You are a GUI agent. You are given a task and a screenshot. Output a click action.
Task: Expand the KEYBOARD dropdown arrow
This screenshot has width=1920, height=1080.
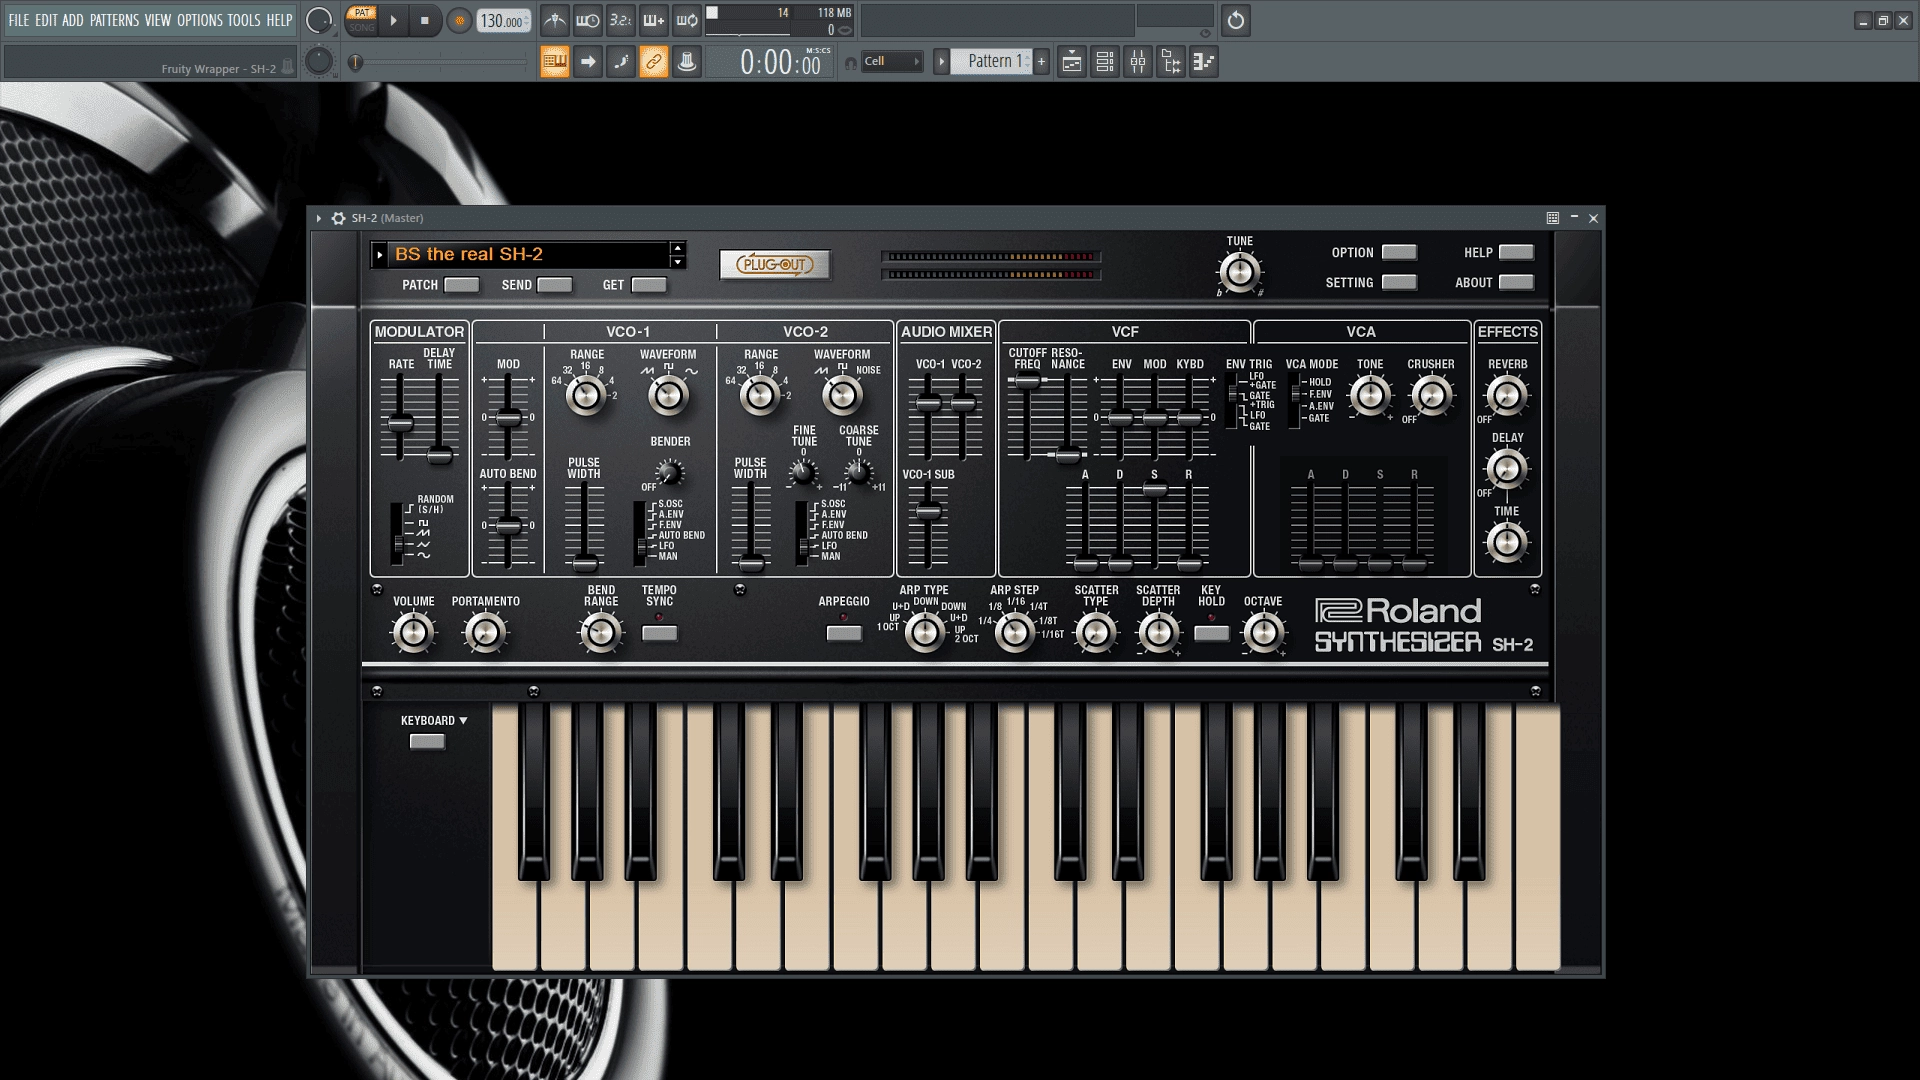coord(463,721)
